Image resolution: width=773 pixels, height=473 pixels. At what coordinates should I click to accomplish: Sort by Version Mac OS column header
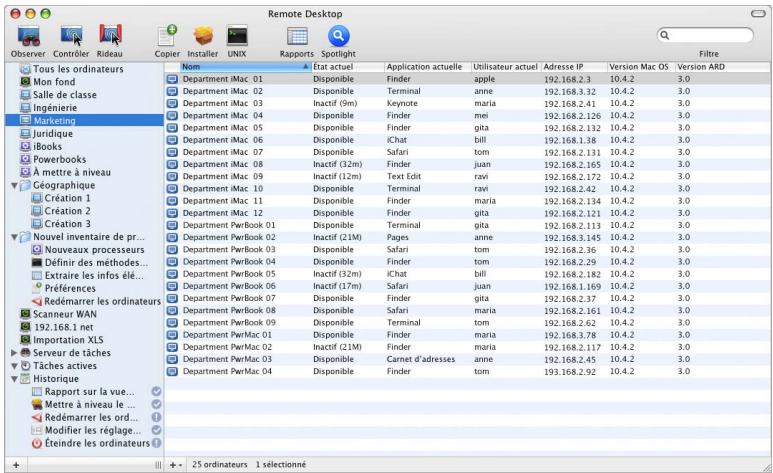click(641, 67)
